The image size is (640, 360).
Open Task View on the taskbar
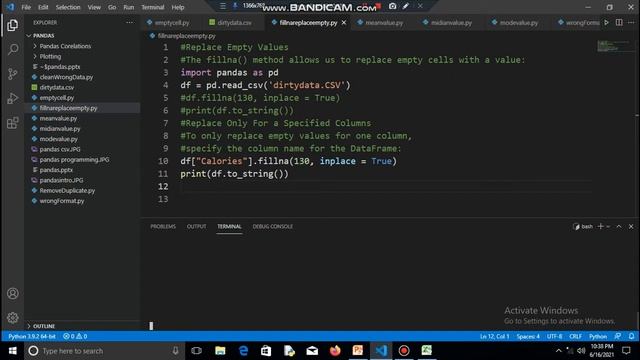pyautogui.click(x=196, y=351)
